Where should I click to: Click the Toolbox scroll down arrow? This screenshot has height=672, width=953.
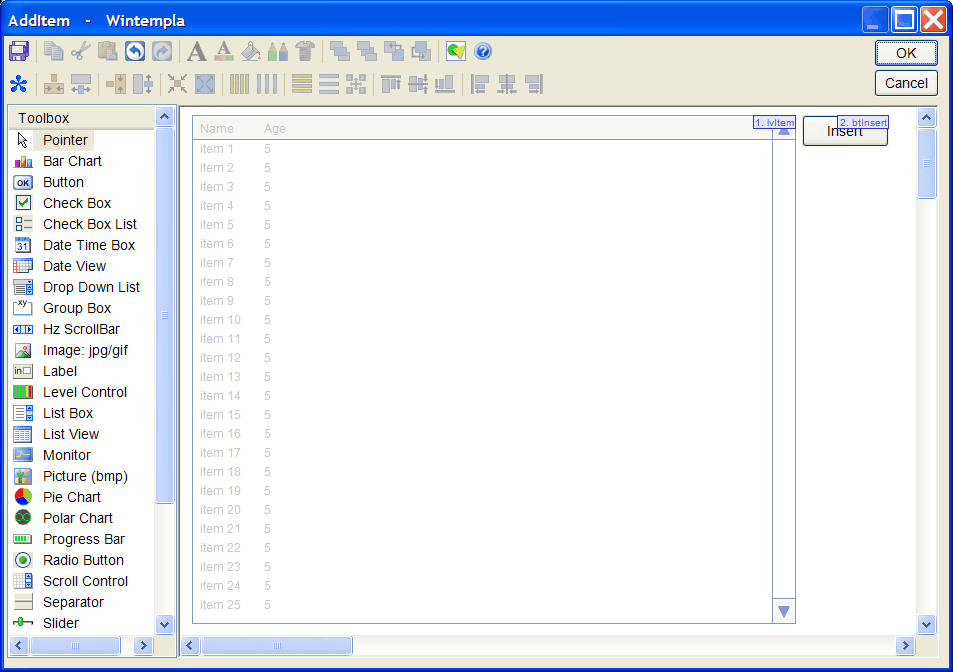pos(164,624)
